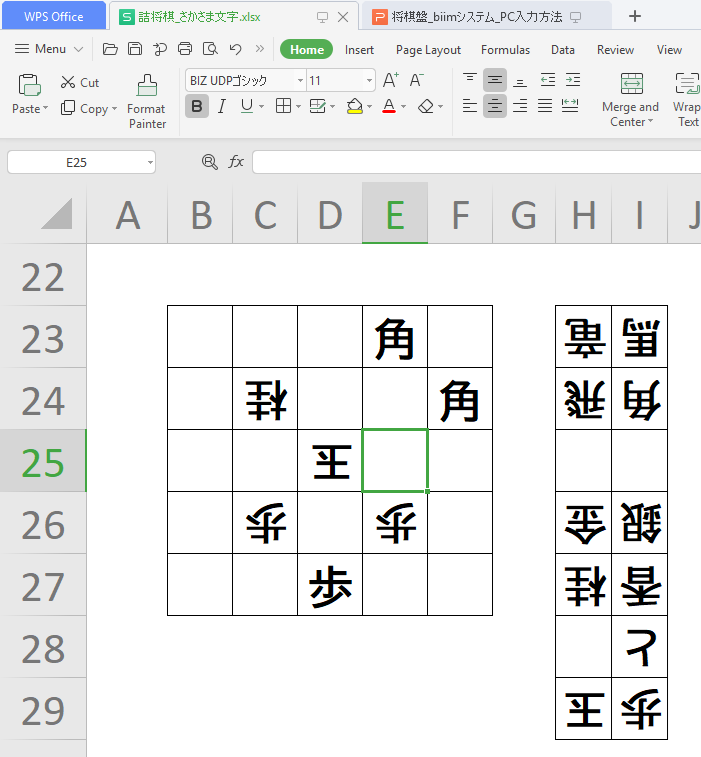Click the new tab plus button

click(634, 16)
